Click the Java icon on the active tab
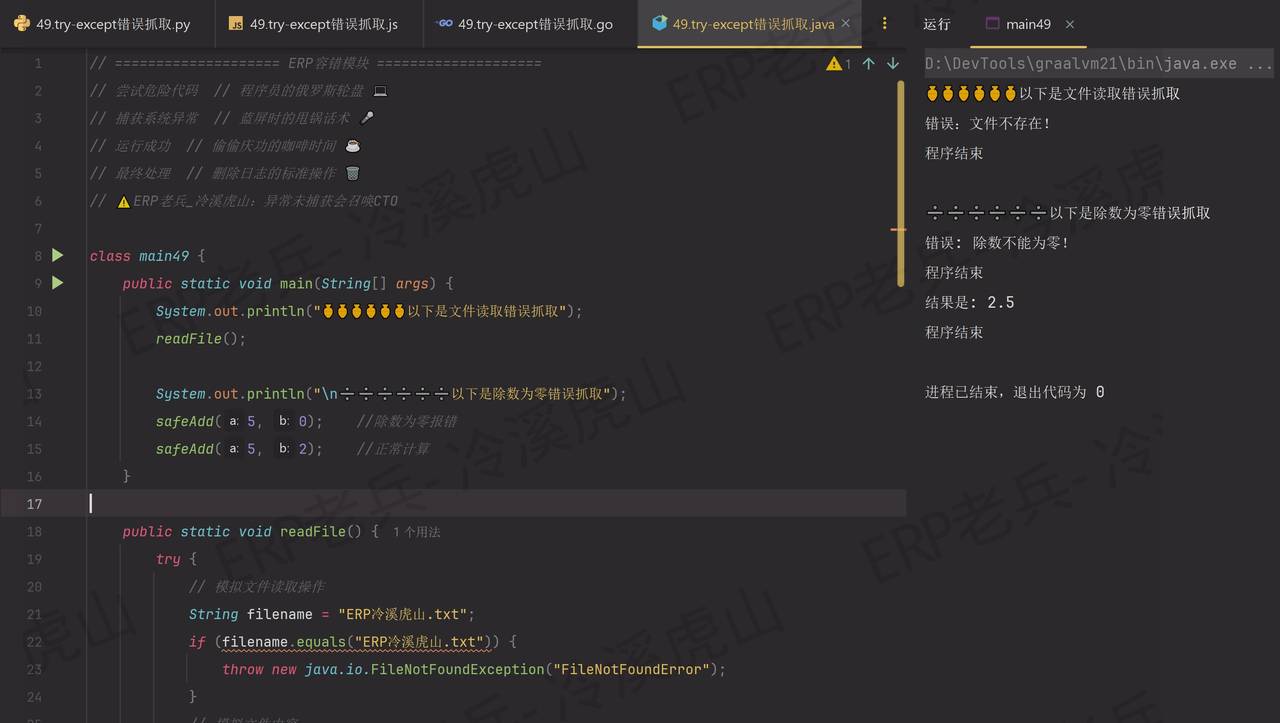 click(659, 22)
